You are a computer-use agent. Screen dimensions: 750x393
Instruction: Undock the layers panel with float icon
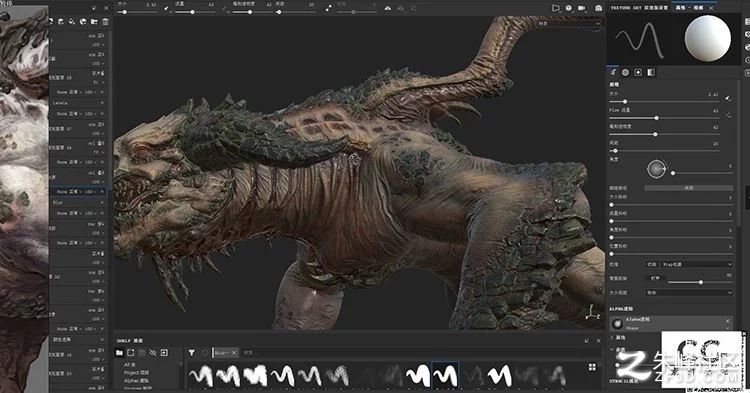[94, 8]
